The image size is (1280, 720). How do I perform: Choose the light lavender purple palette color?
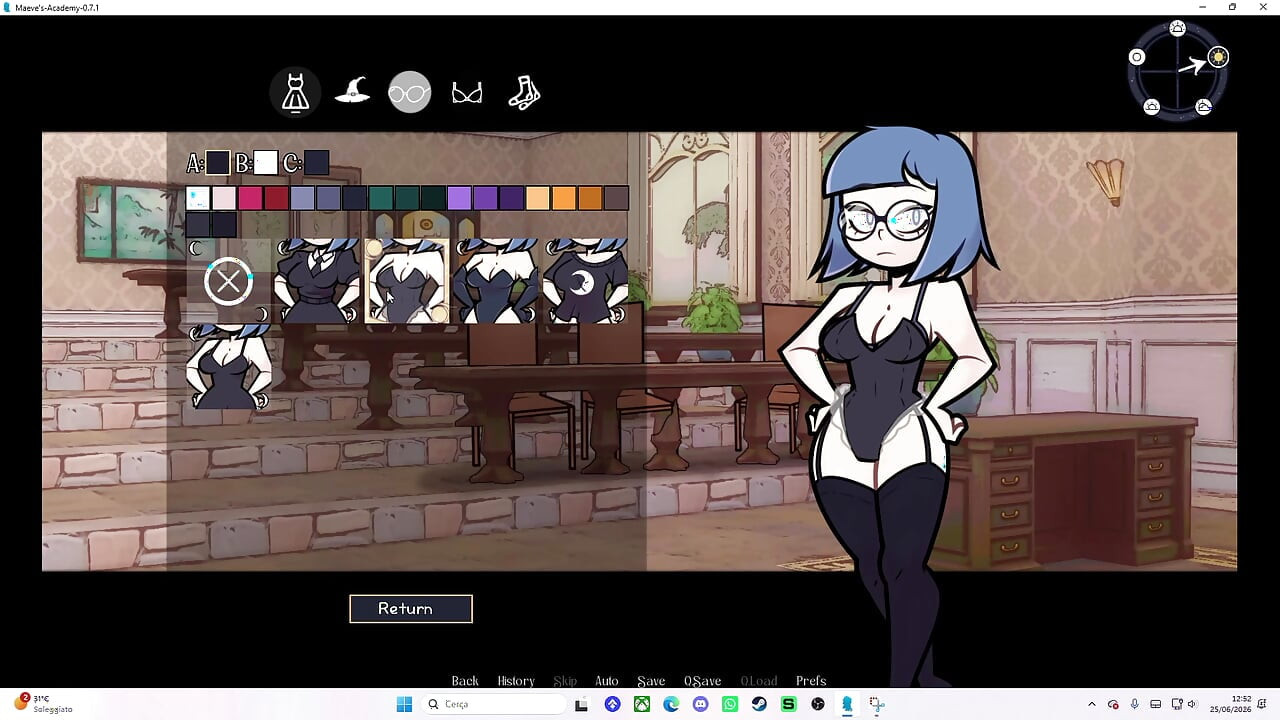click(x=459, y=198)
